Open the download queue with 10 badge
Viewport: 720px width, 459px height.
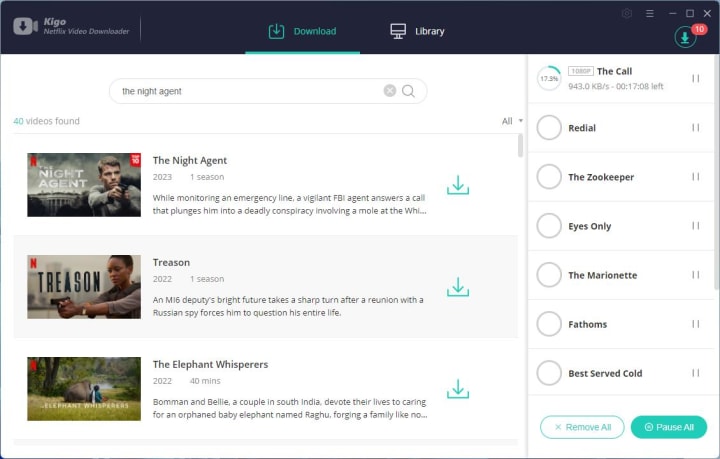[x=685, y=37]
